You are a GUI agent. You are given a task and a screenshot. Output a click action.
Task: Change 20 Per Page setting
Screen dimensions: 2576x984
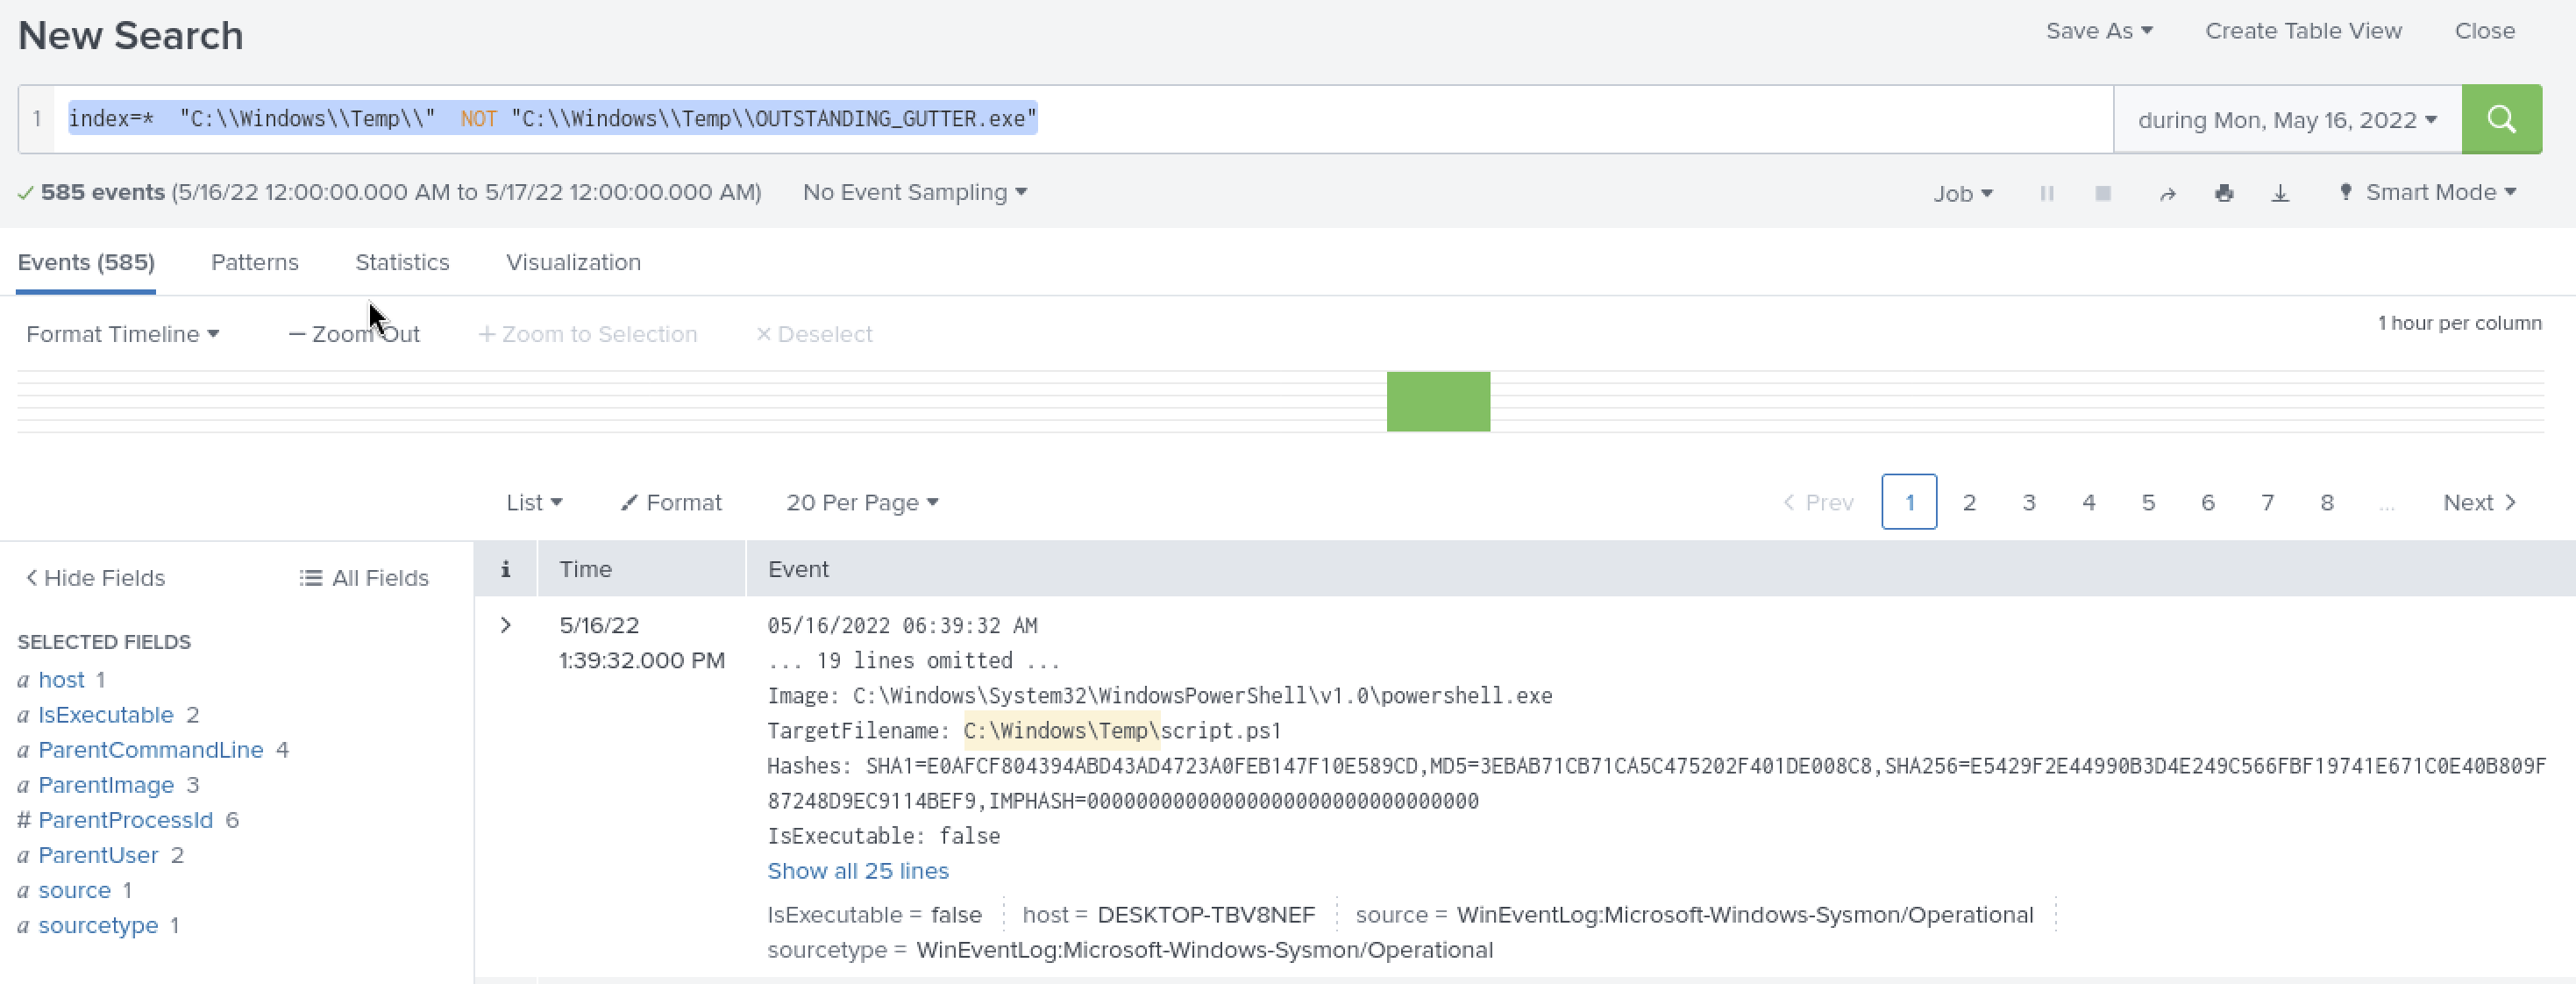point(862,502)
